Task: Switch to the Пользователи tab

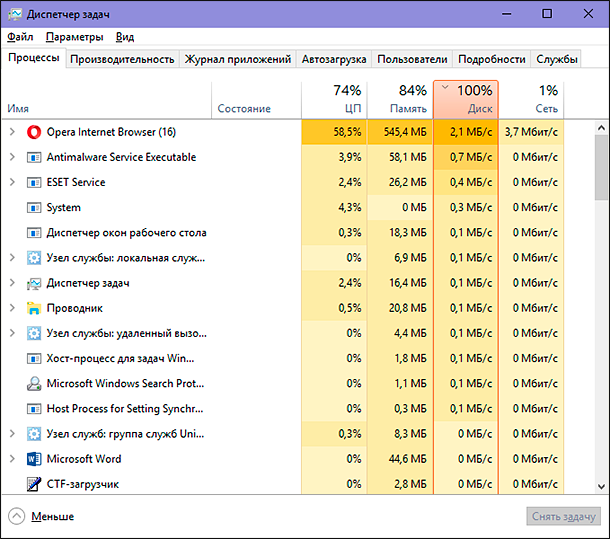Action: coord(412,59)
